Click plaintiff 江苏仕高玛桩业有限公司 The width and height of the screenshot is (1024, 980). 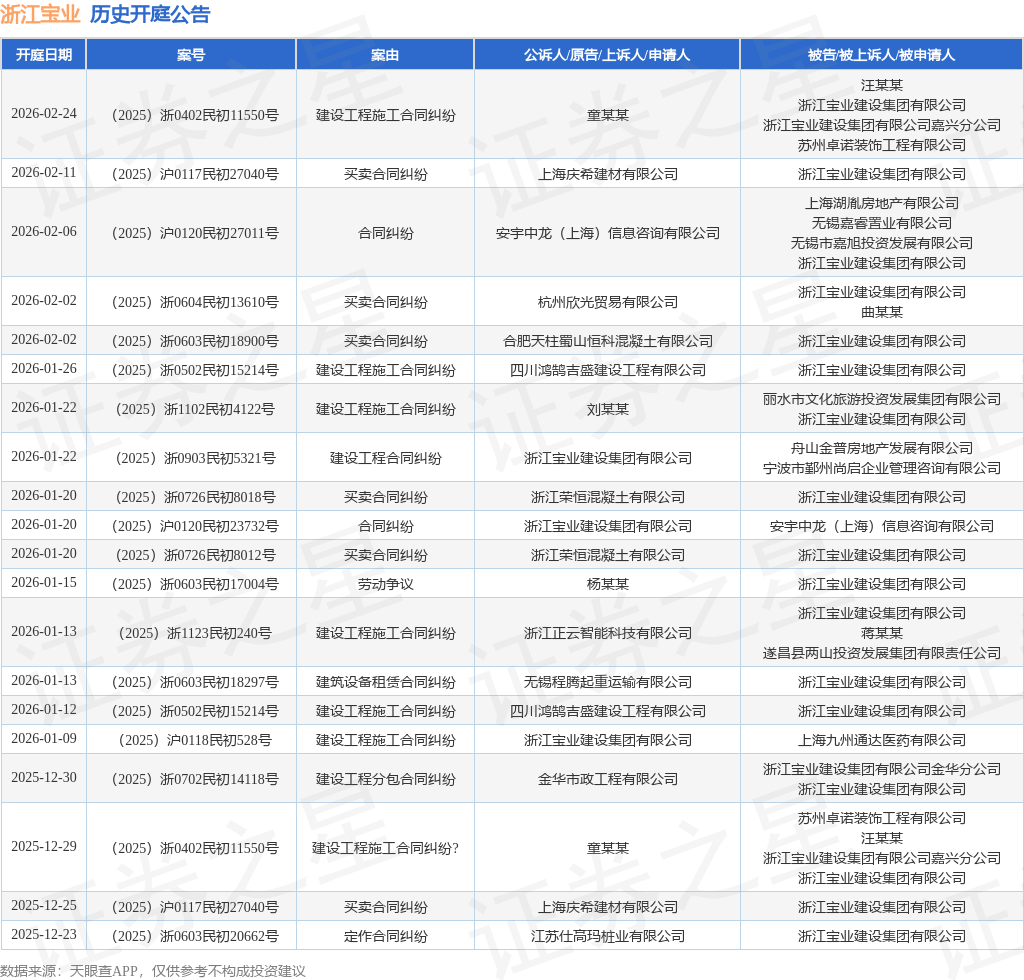coord(607,936)
